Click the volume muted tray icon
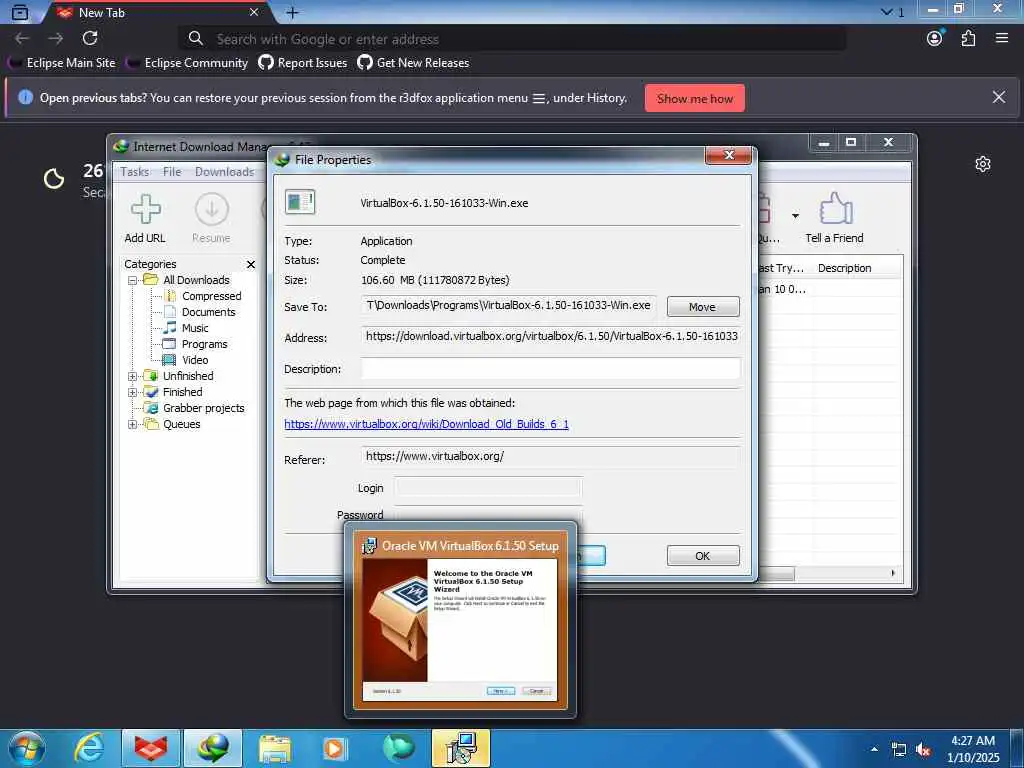 click(923, 750)
